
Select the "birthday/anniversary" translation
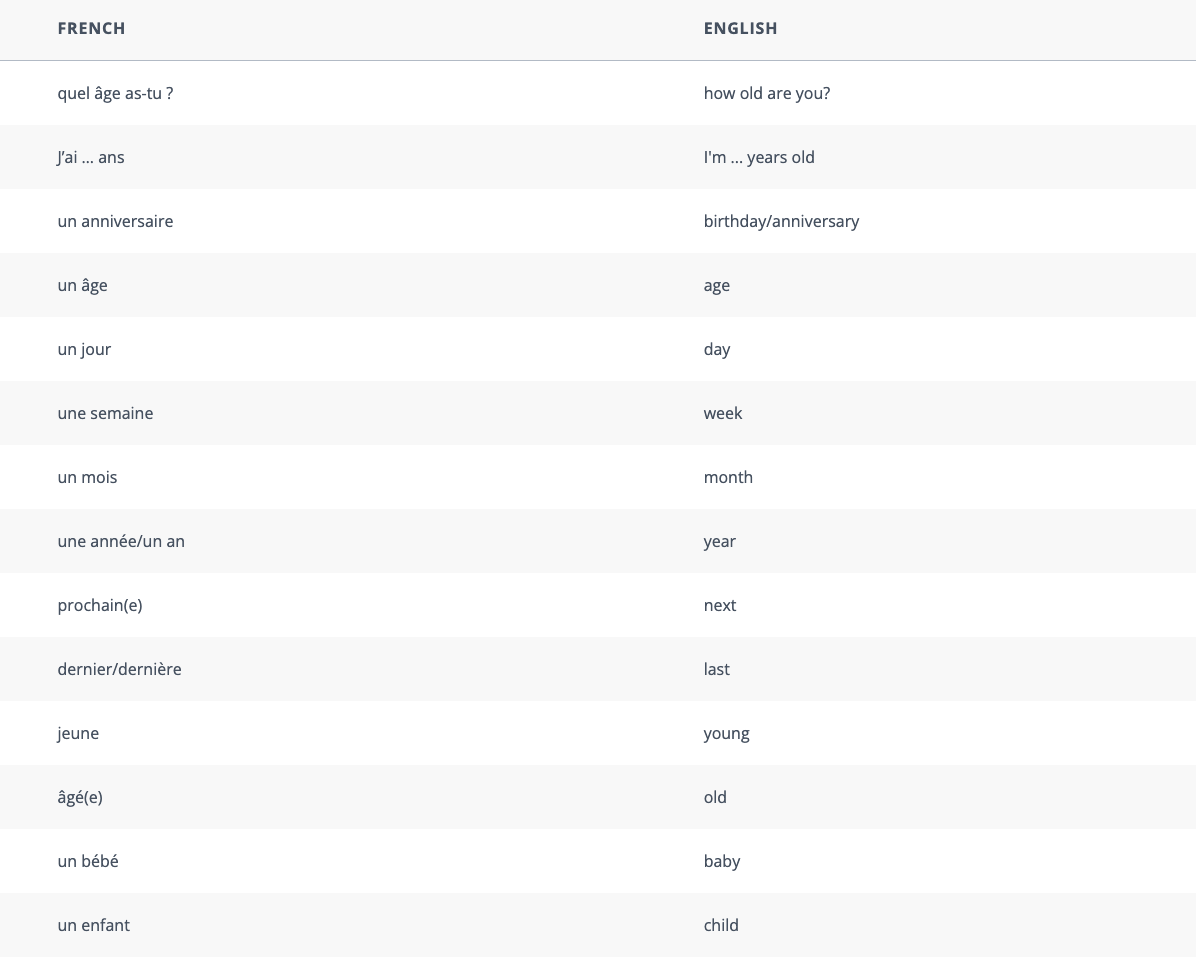click(x=781, y=221)
